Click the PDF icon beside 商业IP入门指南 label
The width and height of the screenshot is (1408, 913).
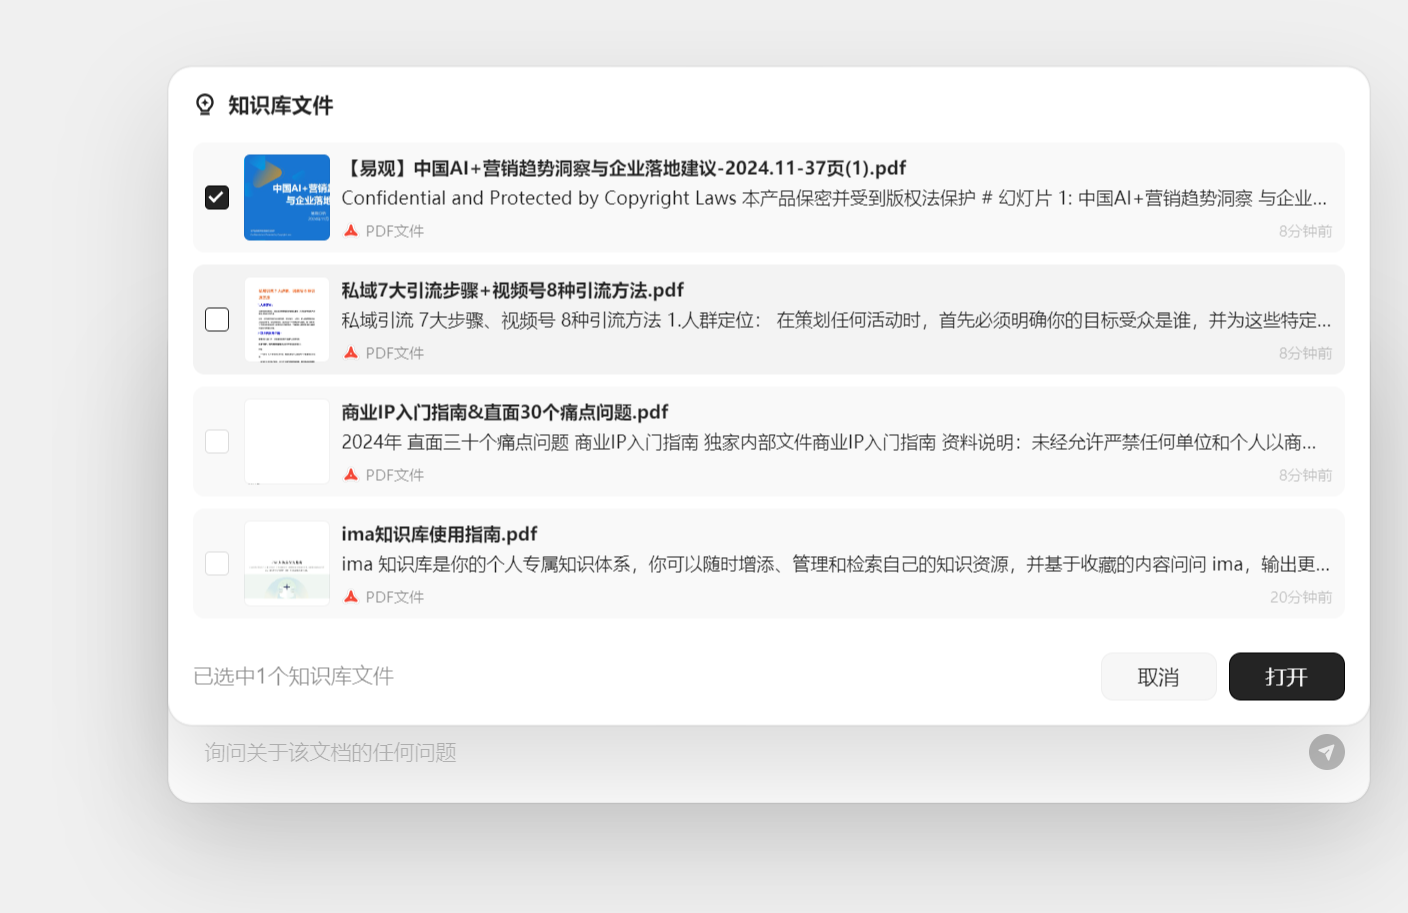click(351, 474)
